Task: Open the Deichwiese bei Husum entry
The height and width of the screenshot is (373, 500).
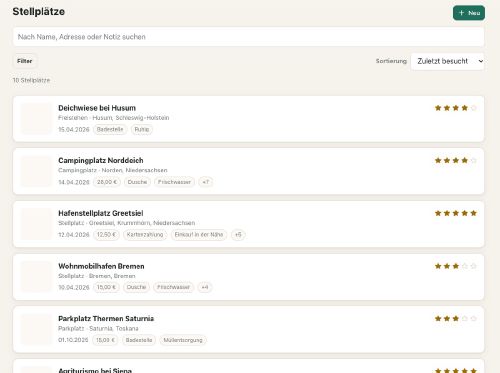Action: coord(248,119)
